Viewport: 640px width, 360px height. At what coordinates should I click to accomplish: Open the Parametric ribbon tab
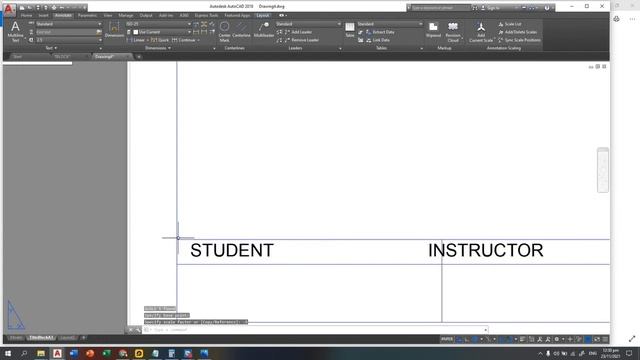(87, 16)
